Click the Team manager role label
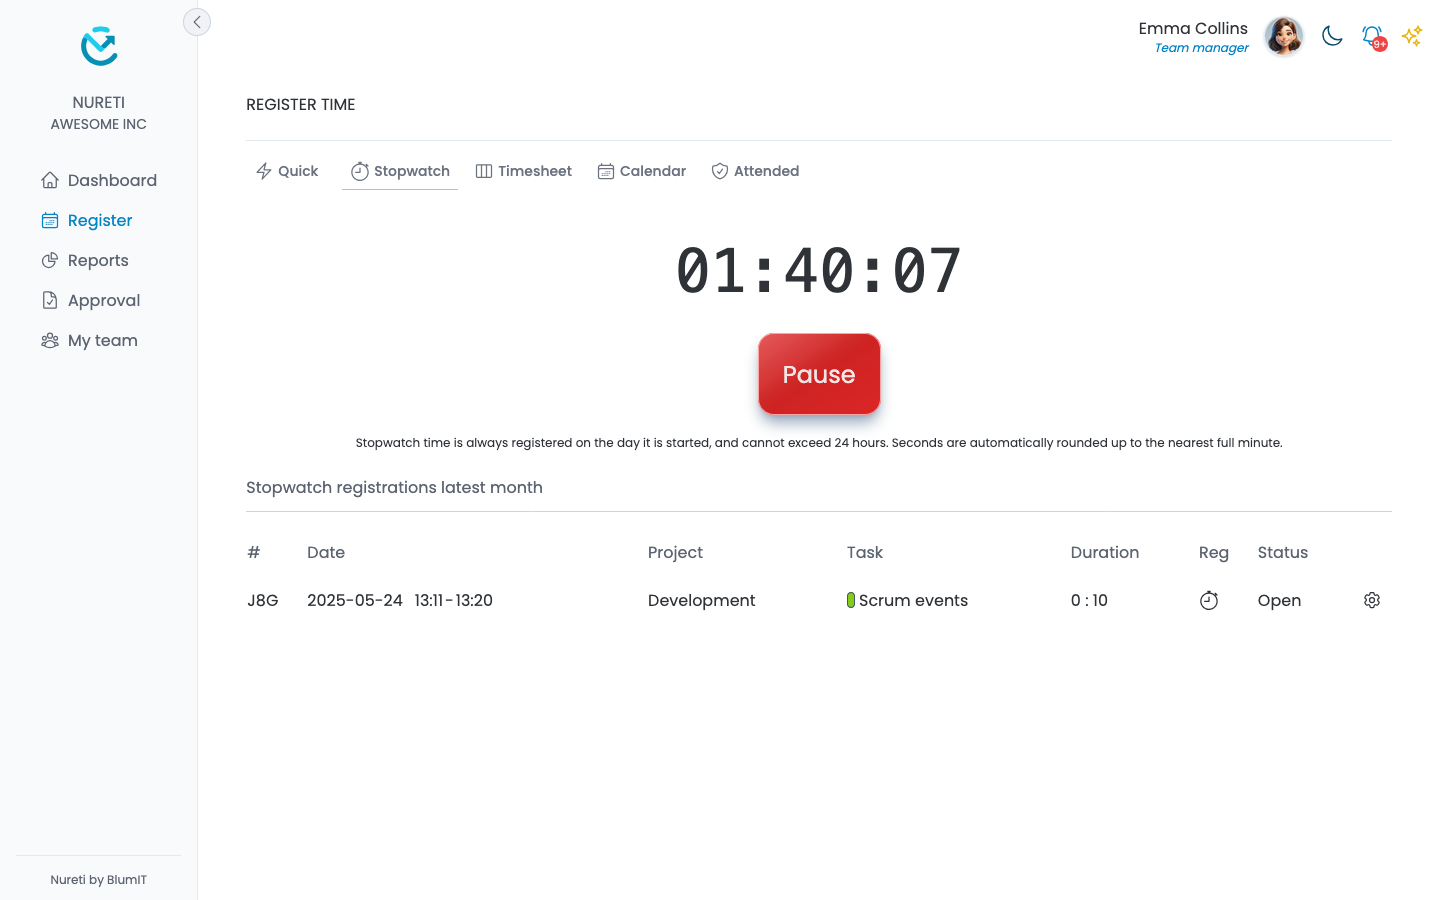 click(1202, 48)
